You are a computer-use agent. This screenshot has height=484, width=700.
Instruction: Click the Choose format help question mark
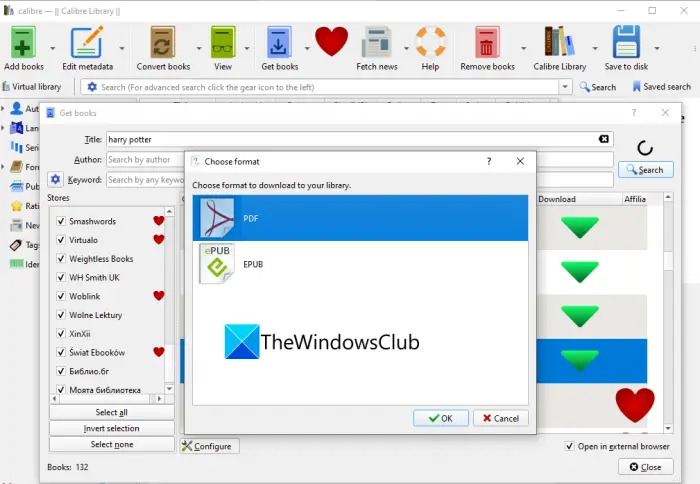(489, 161)
